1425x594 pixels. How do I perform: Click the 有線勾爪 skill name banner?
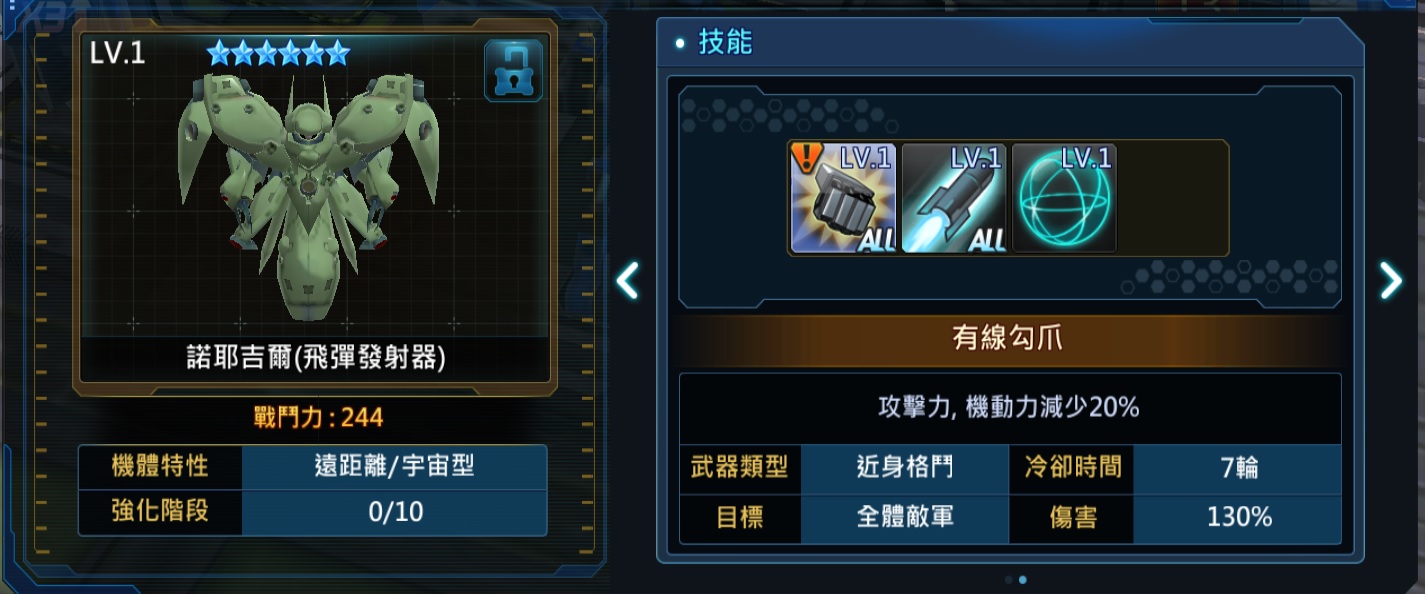coord(1008,338)
